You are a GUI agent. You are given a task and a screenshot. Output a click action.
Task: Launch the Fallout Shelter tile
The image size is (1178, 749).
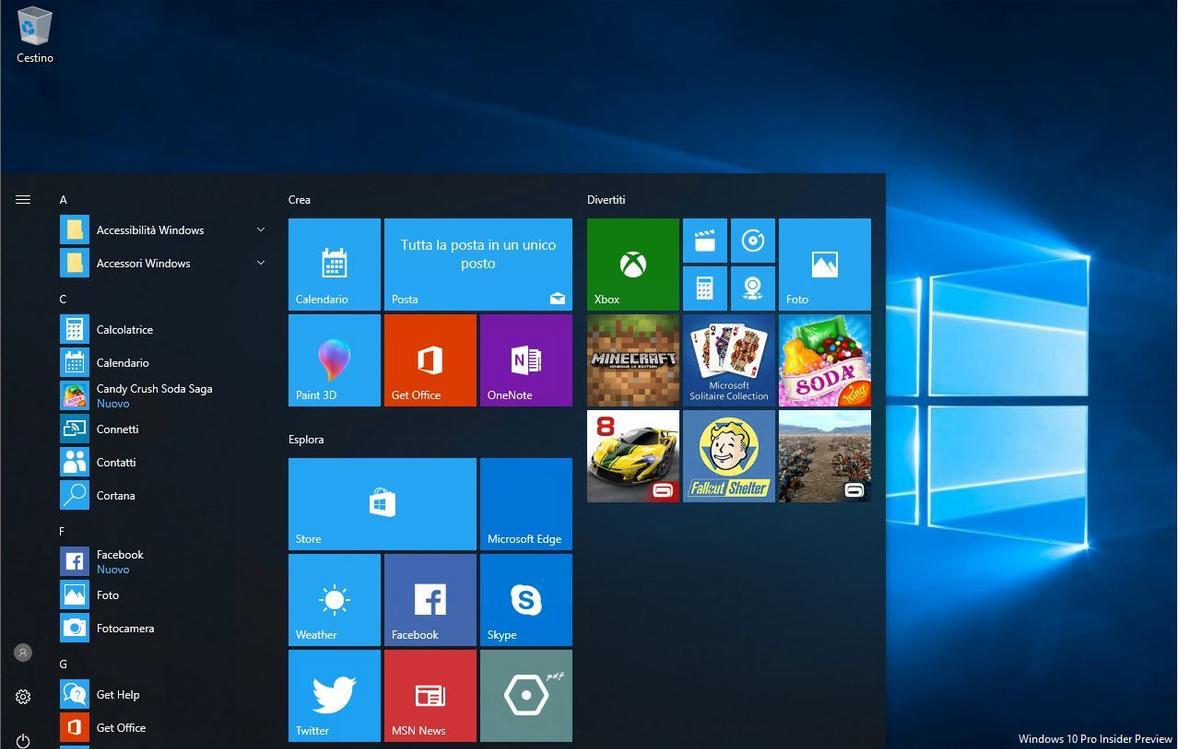[x=729, y=456]
